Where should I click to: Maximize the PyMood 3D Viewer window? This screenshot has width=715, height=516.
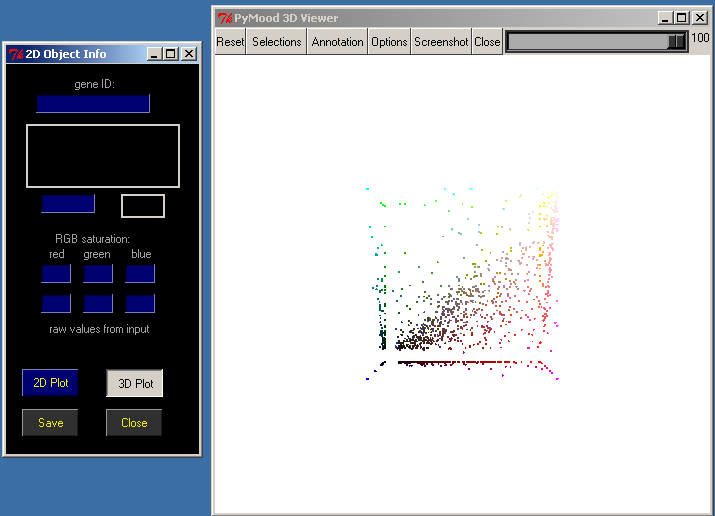682,18
